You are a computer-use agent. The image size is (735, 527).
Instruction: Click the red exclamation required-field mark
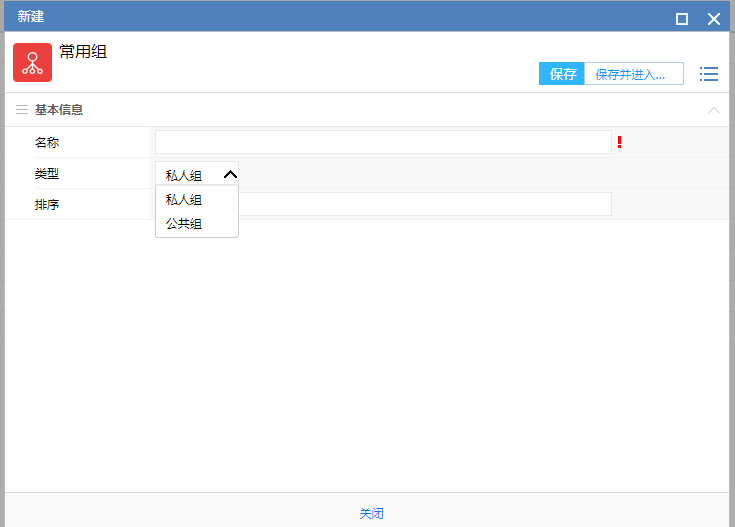[619, 142]
